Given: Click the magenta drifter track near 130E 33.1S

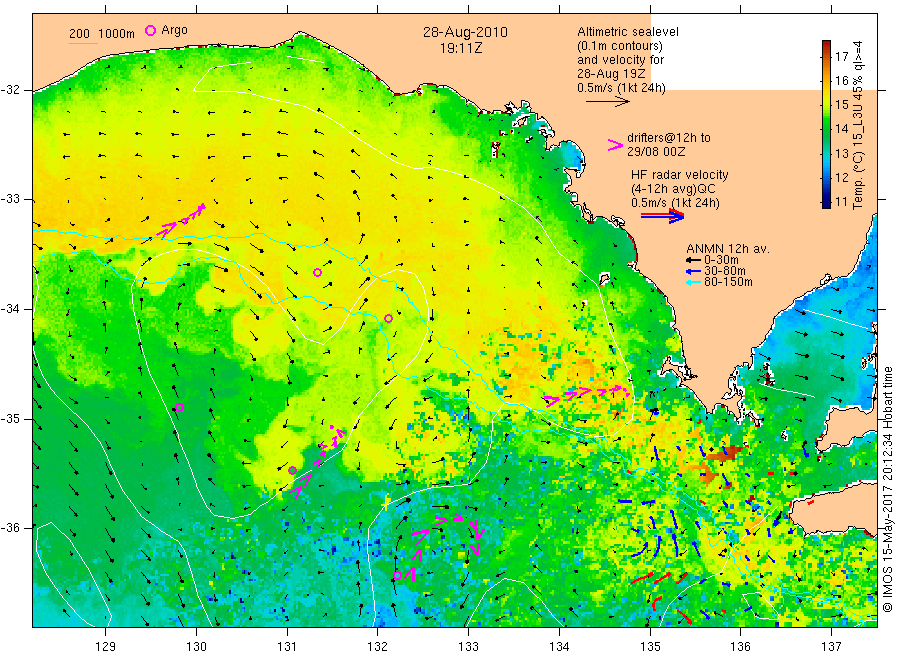Looking at the screenshot, I should 181,220.
